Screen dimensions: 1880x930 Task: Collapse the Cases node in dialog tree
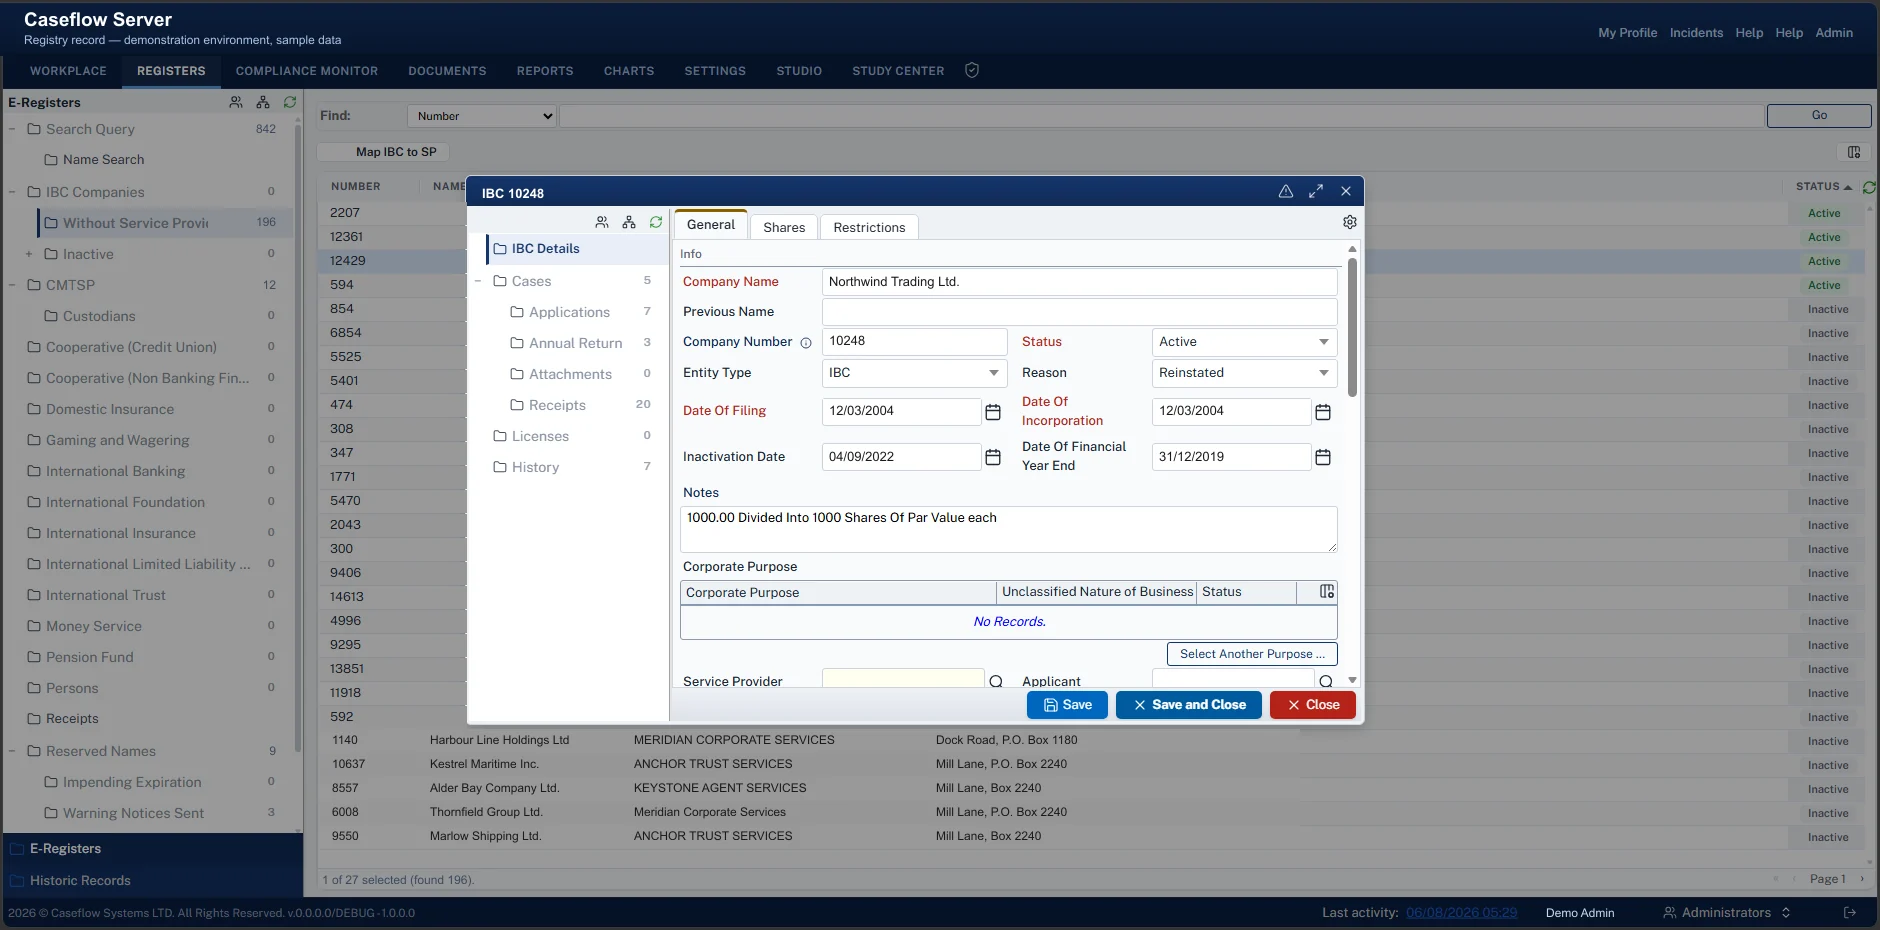click(478, 281)
